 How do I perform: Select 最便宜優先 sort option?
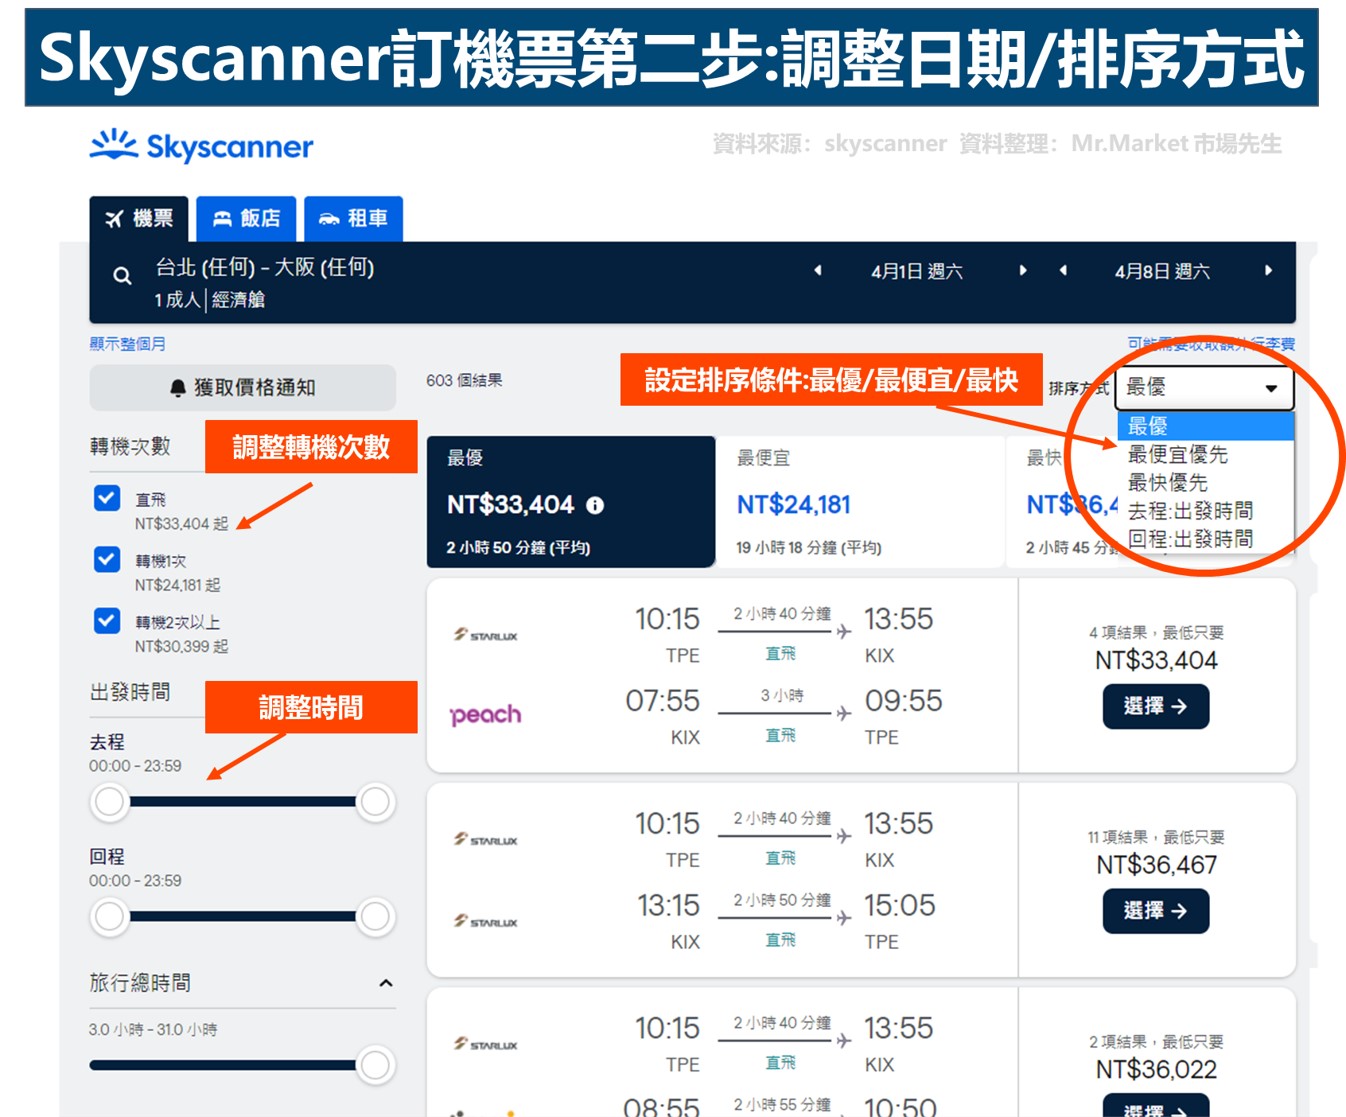(1205, 454)
